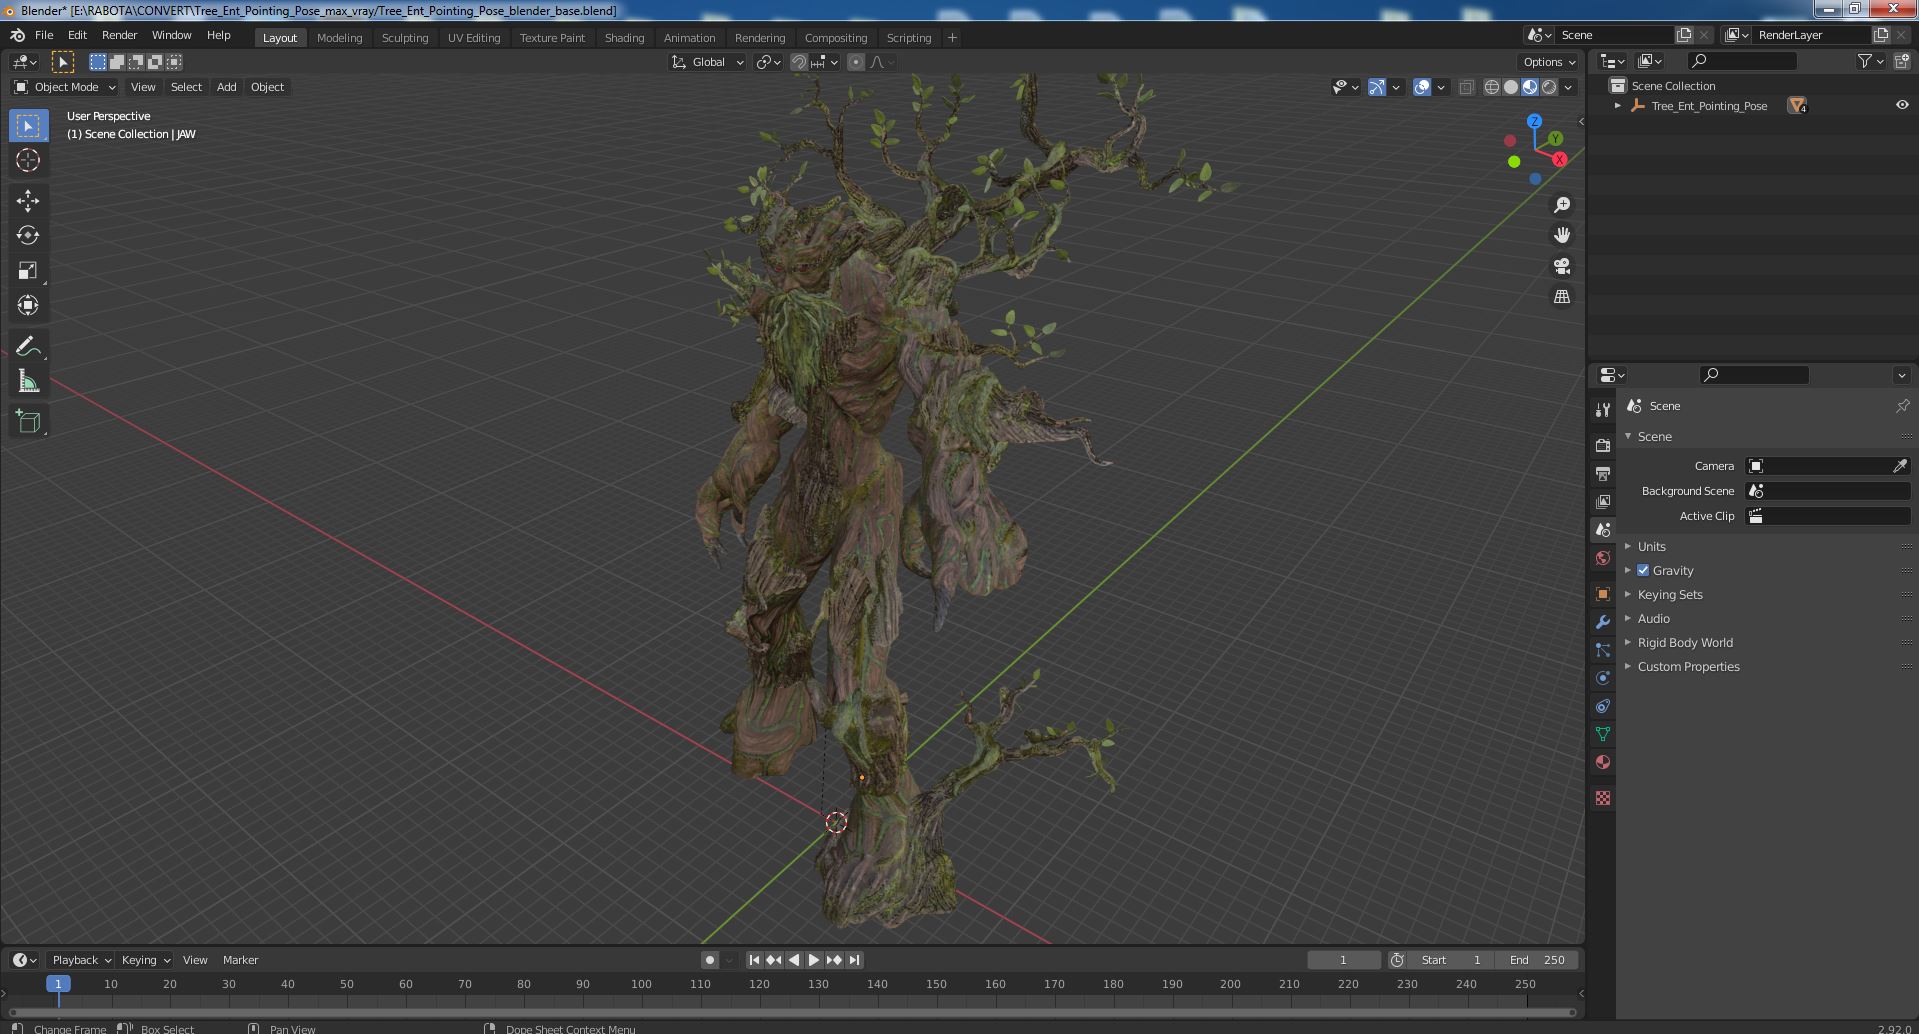Click the zoom viewport magnifier icon
1919x1034 pixels.
click(1562, 205)
